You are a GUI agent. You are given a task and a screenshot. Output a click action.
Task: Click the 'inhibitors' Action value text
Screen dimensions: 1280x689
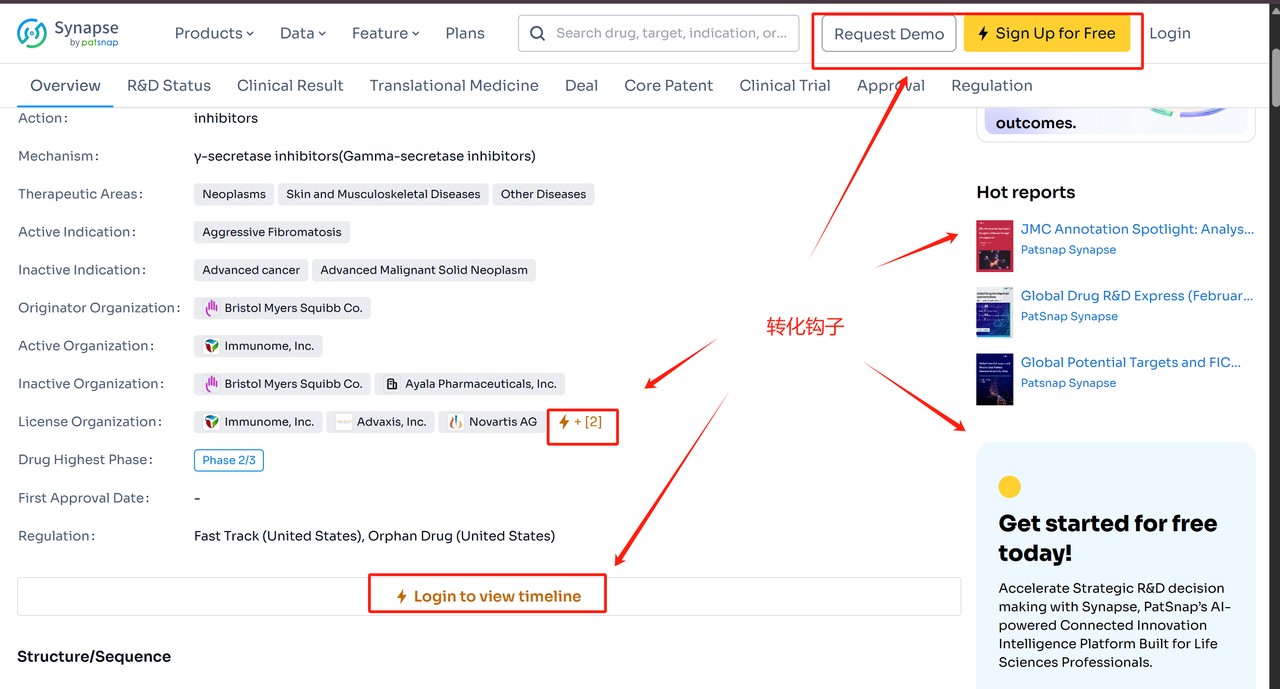point(226,118)
